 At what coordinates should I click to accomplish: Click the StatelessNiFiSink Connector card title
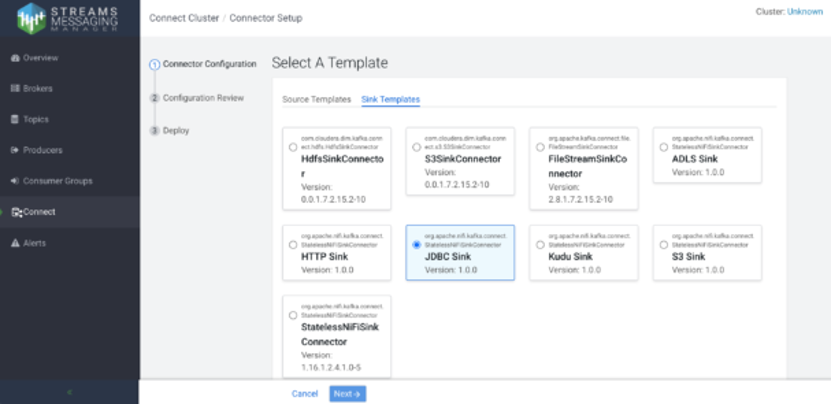[x=340, y=334]
